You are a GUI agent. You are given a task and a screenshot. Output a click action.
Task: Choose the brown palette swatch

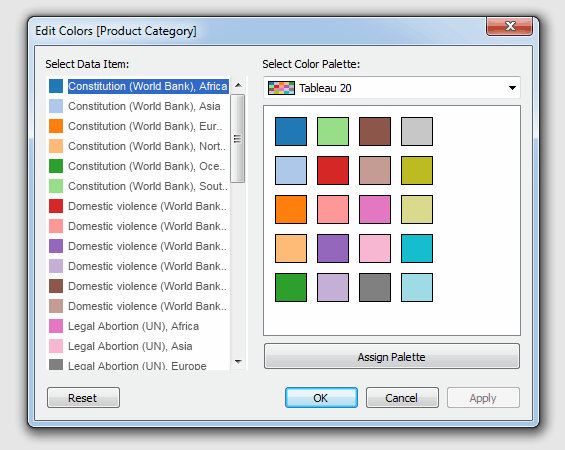coord(375,132)
